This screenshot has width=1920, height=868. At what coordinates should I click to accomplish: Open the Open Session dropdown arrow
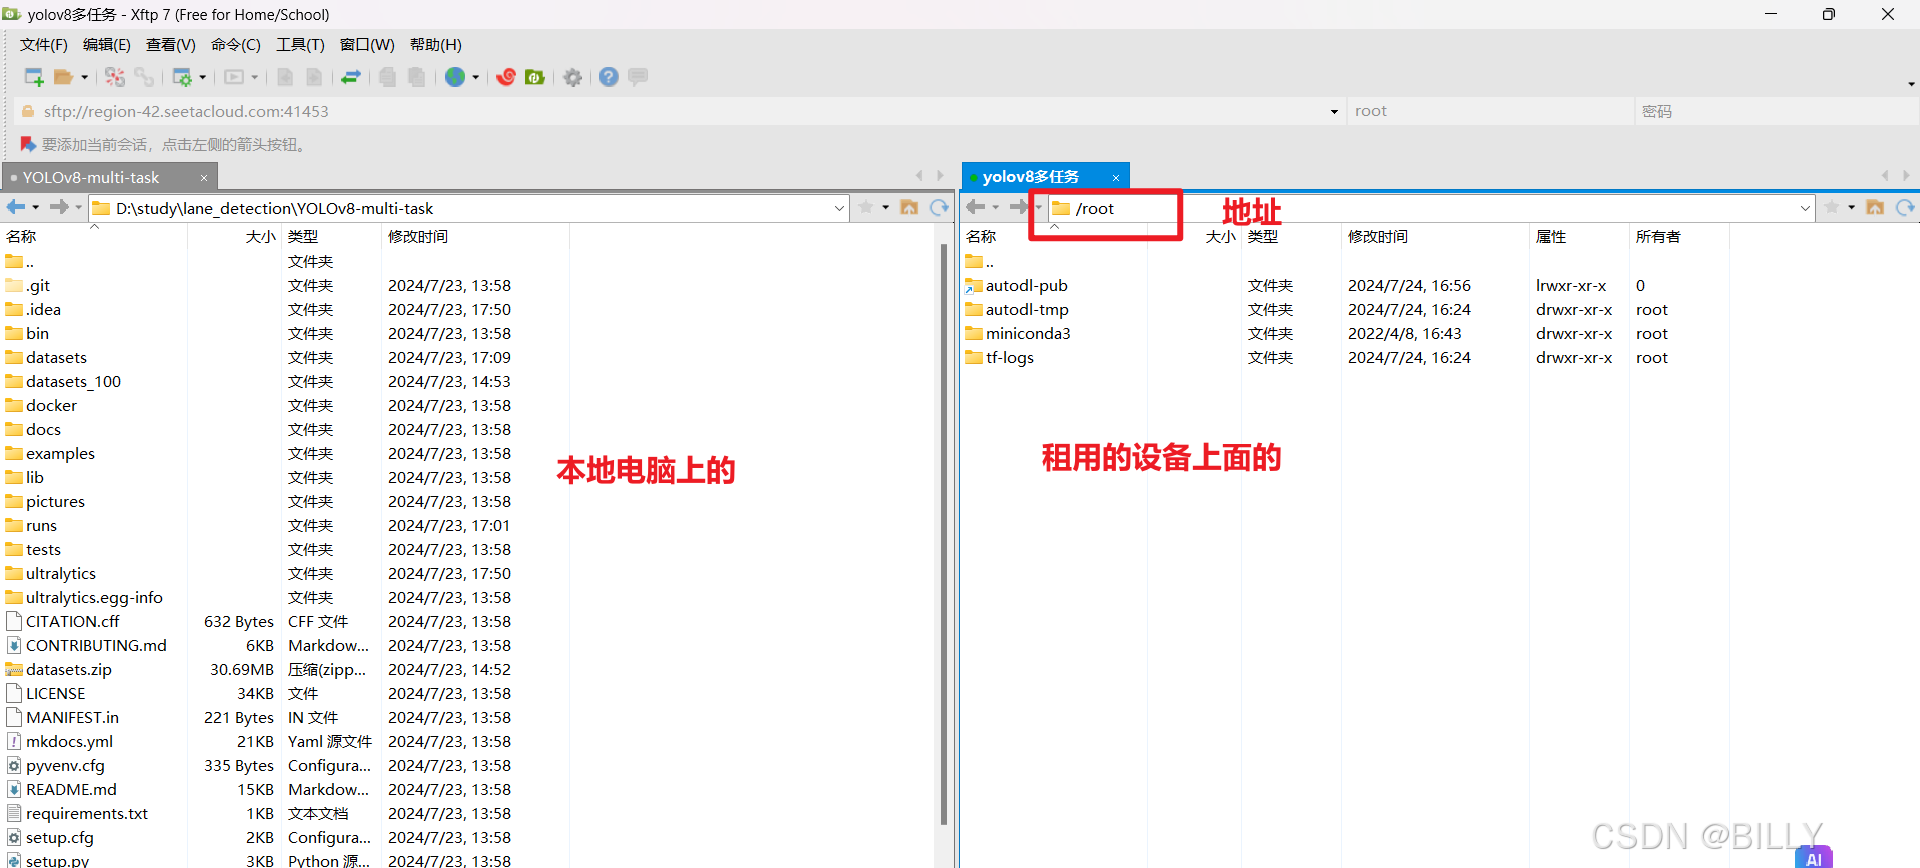pyautogui.click(x=84, y=77)
